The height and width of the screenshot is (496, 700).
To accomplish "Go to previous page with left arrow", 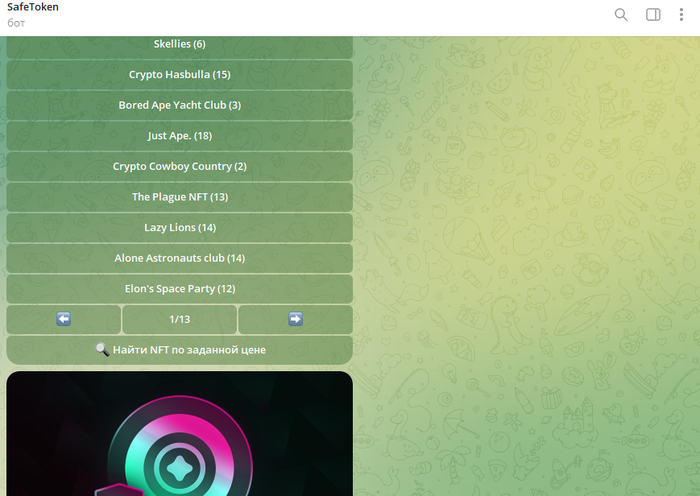I will click(x=63, y=319).
